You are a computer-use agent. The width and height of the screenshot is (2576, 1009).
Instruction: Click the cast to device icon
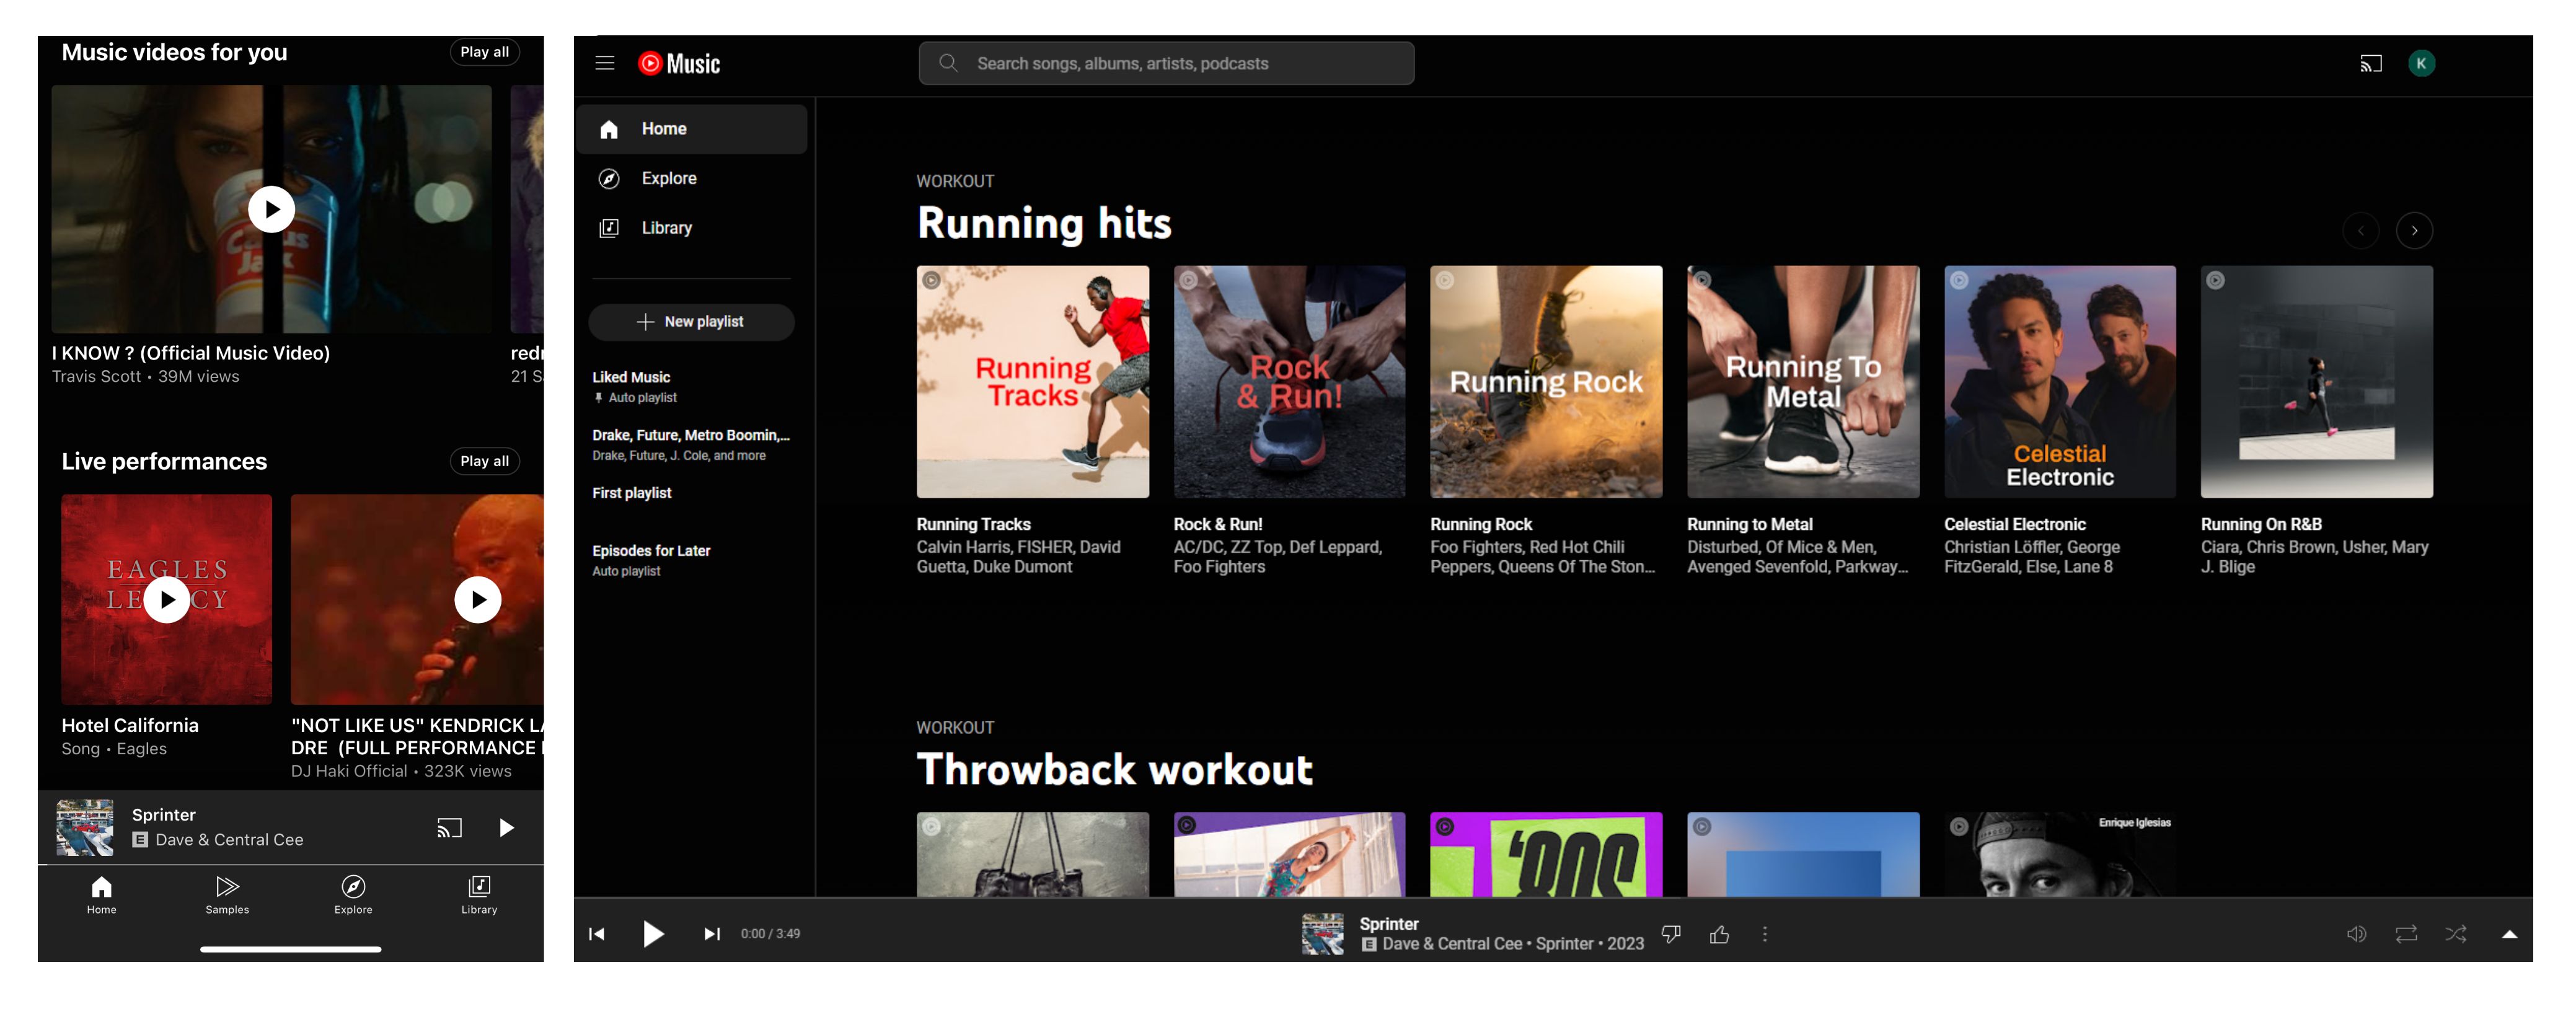tap(2371, 63)
